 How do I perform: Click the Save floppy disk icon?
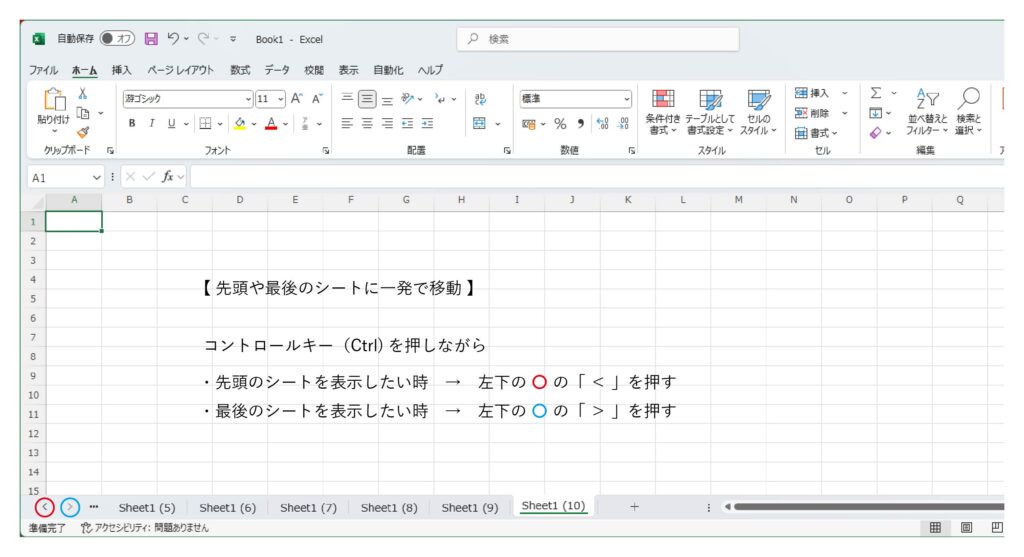coord(151,39)
